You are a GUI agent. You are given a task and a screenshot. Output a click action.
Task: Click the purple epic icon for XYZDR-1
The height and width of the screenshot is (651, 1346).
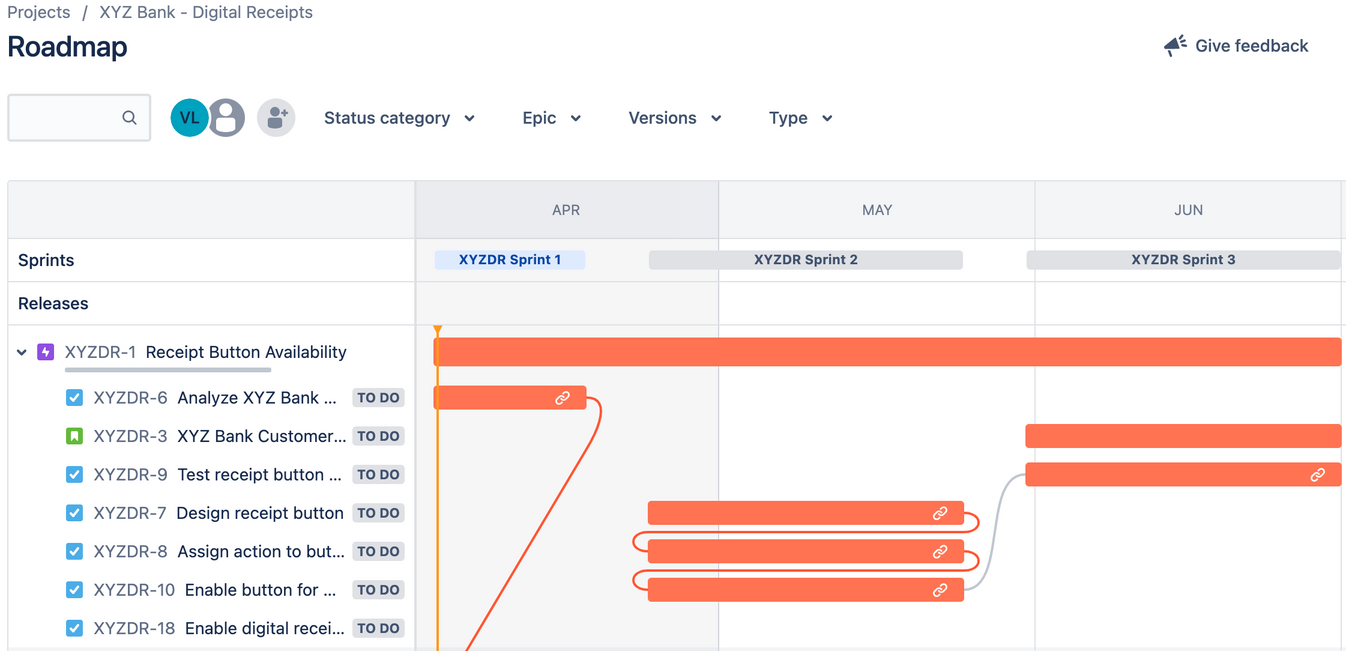click(45, 352)
